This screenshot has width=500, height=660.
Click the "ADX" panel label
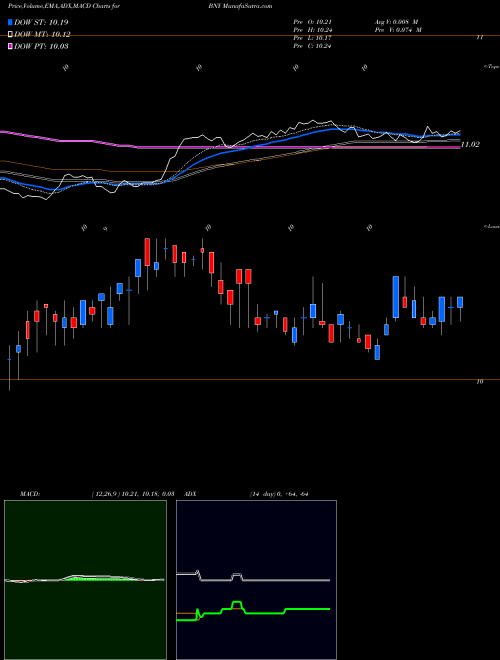click(190, 494)
